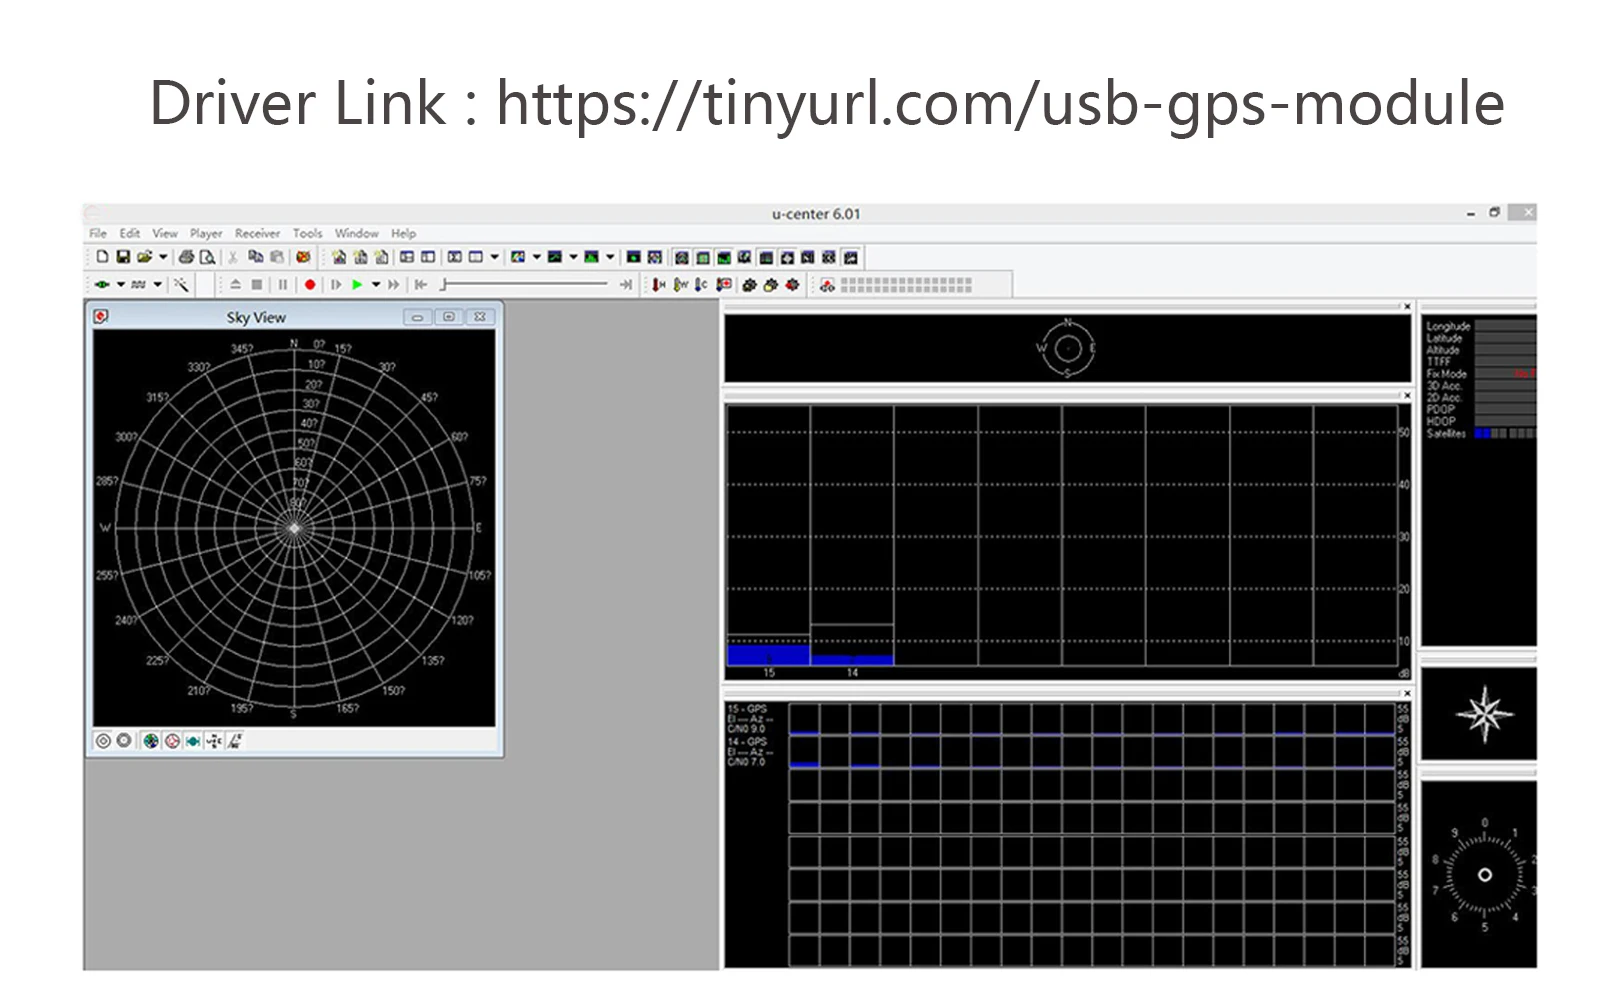
Task: Expand the histogram view dropdown arrow
Action: 610,257
